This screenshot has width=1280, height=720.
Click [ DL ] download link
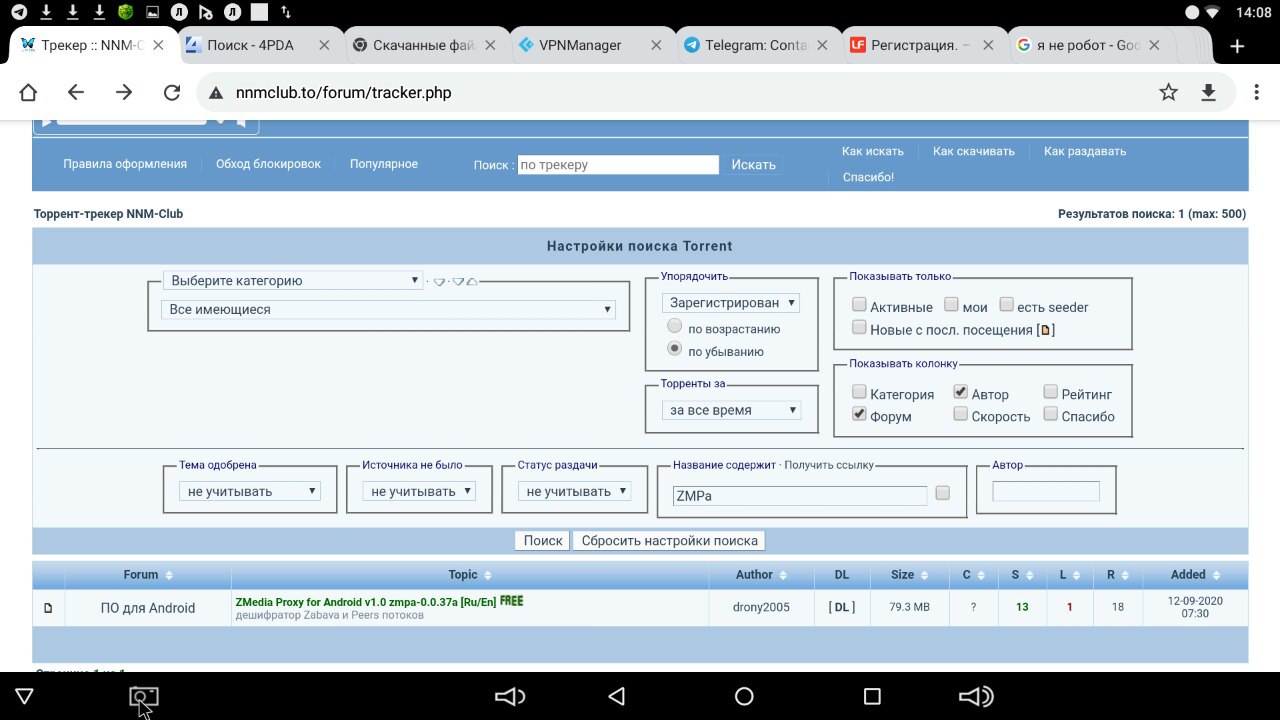(x=842, y=607)
